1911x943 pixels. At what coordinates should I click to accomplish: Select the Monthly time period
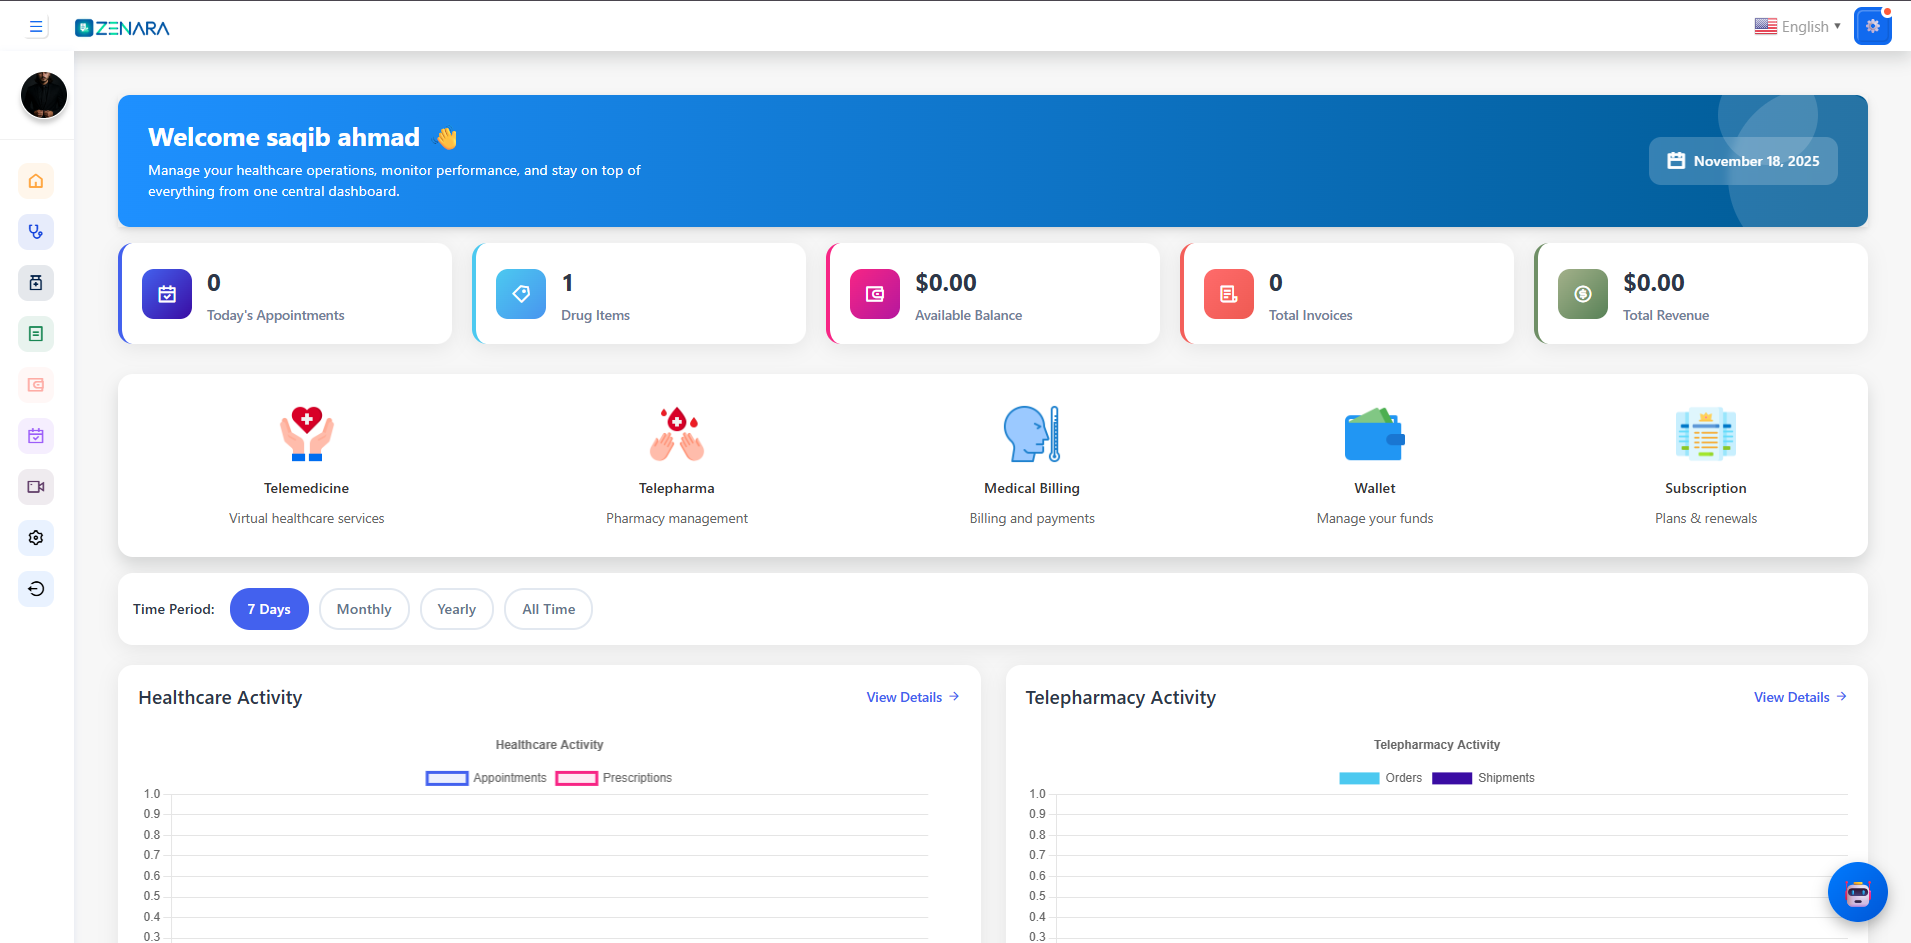pyautogui.click(x=364, y=609)
